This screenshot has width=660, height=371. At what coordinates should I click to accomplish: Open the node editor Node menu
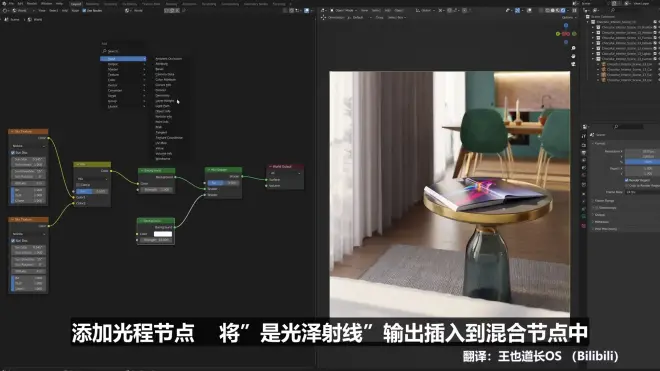pos(75,11)
